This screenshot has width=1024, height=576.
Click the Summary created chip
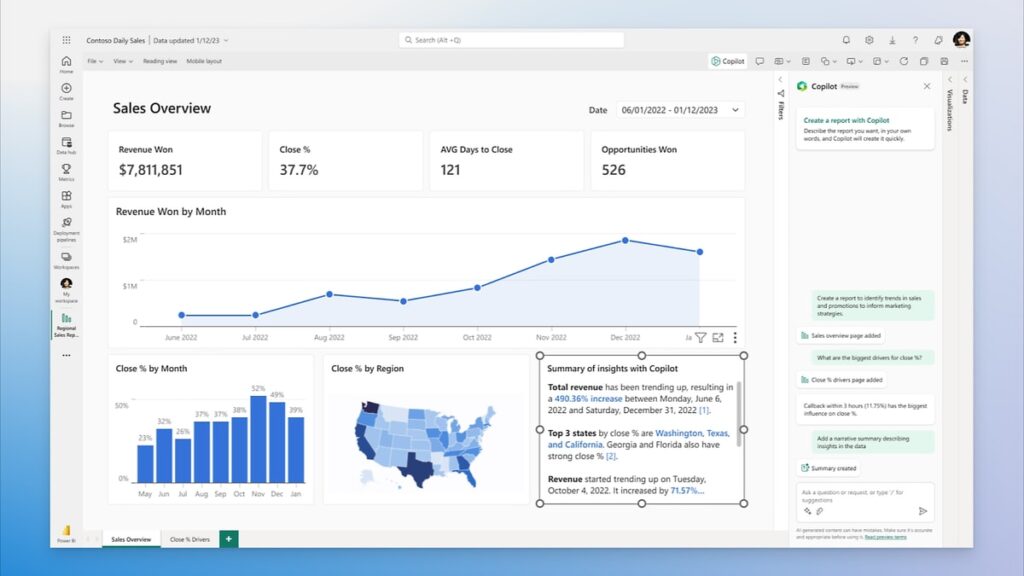coord(829,468)
